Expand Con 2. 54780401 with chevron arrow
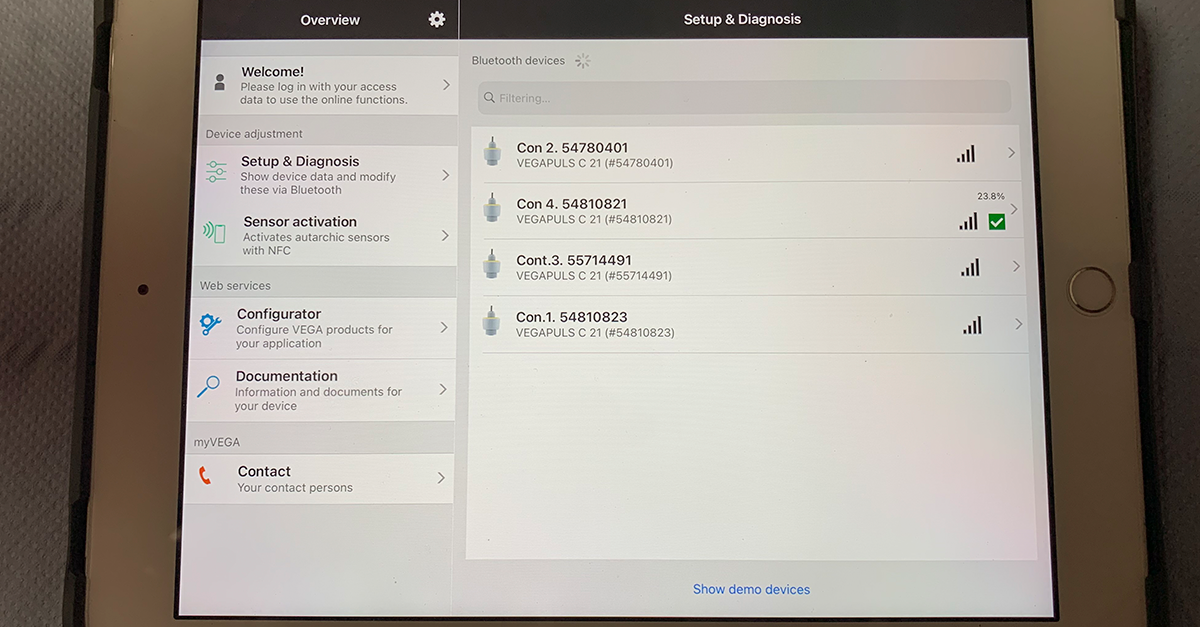This screenshot has width=1200, height=627. [x=1011, y=153]
